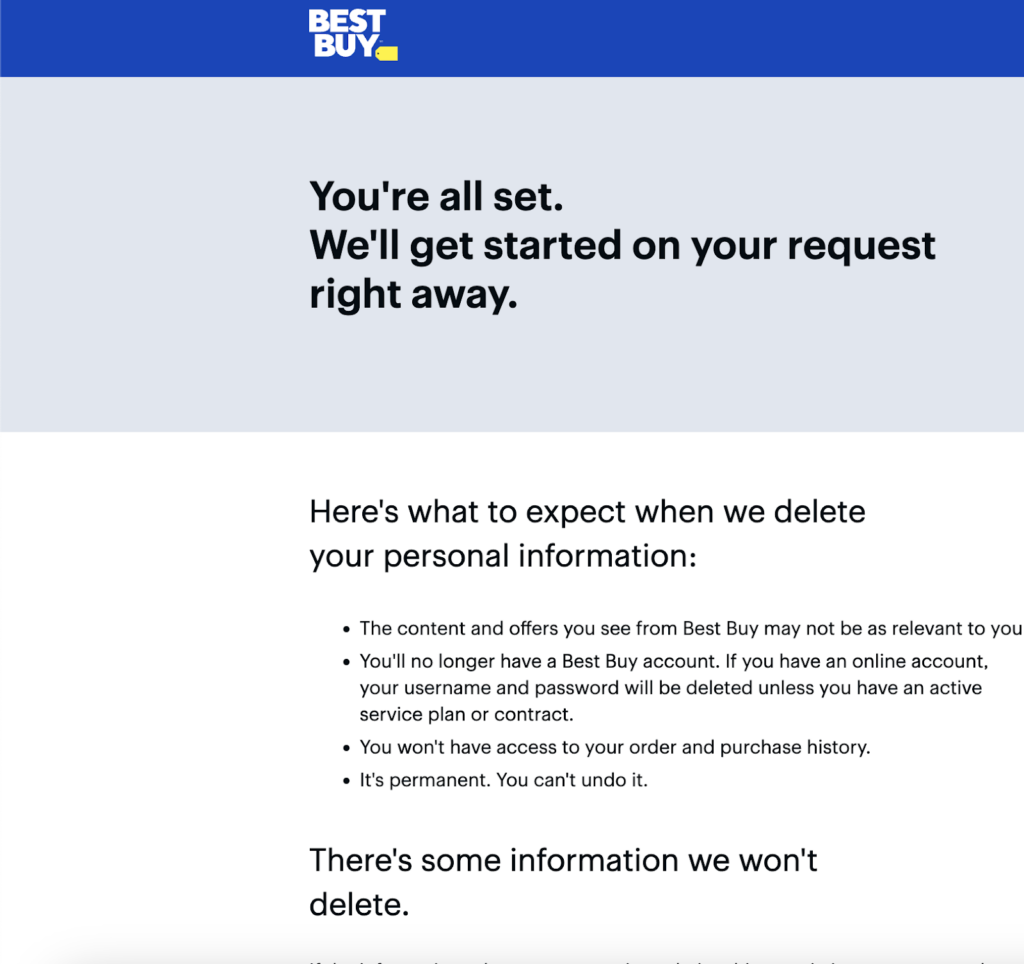This screenshot has width=1024, height=964.
Task: Click "It's permanent. You can't undo it." text
Action: point(503,780)
